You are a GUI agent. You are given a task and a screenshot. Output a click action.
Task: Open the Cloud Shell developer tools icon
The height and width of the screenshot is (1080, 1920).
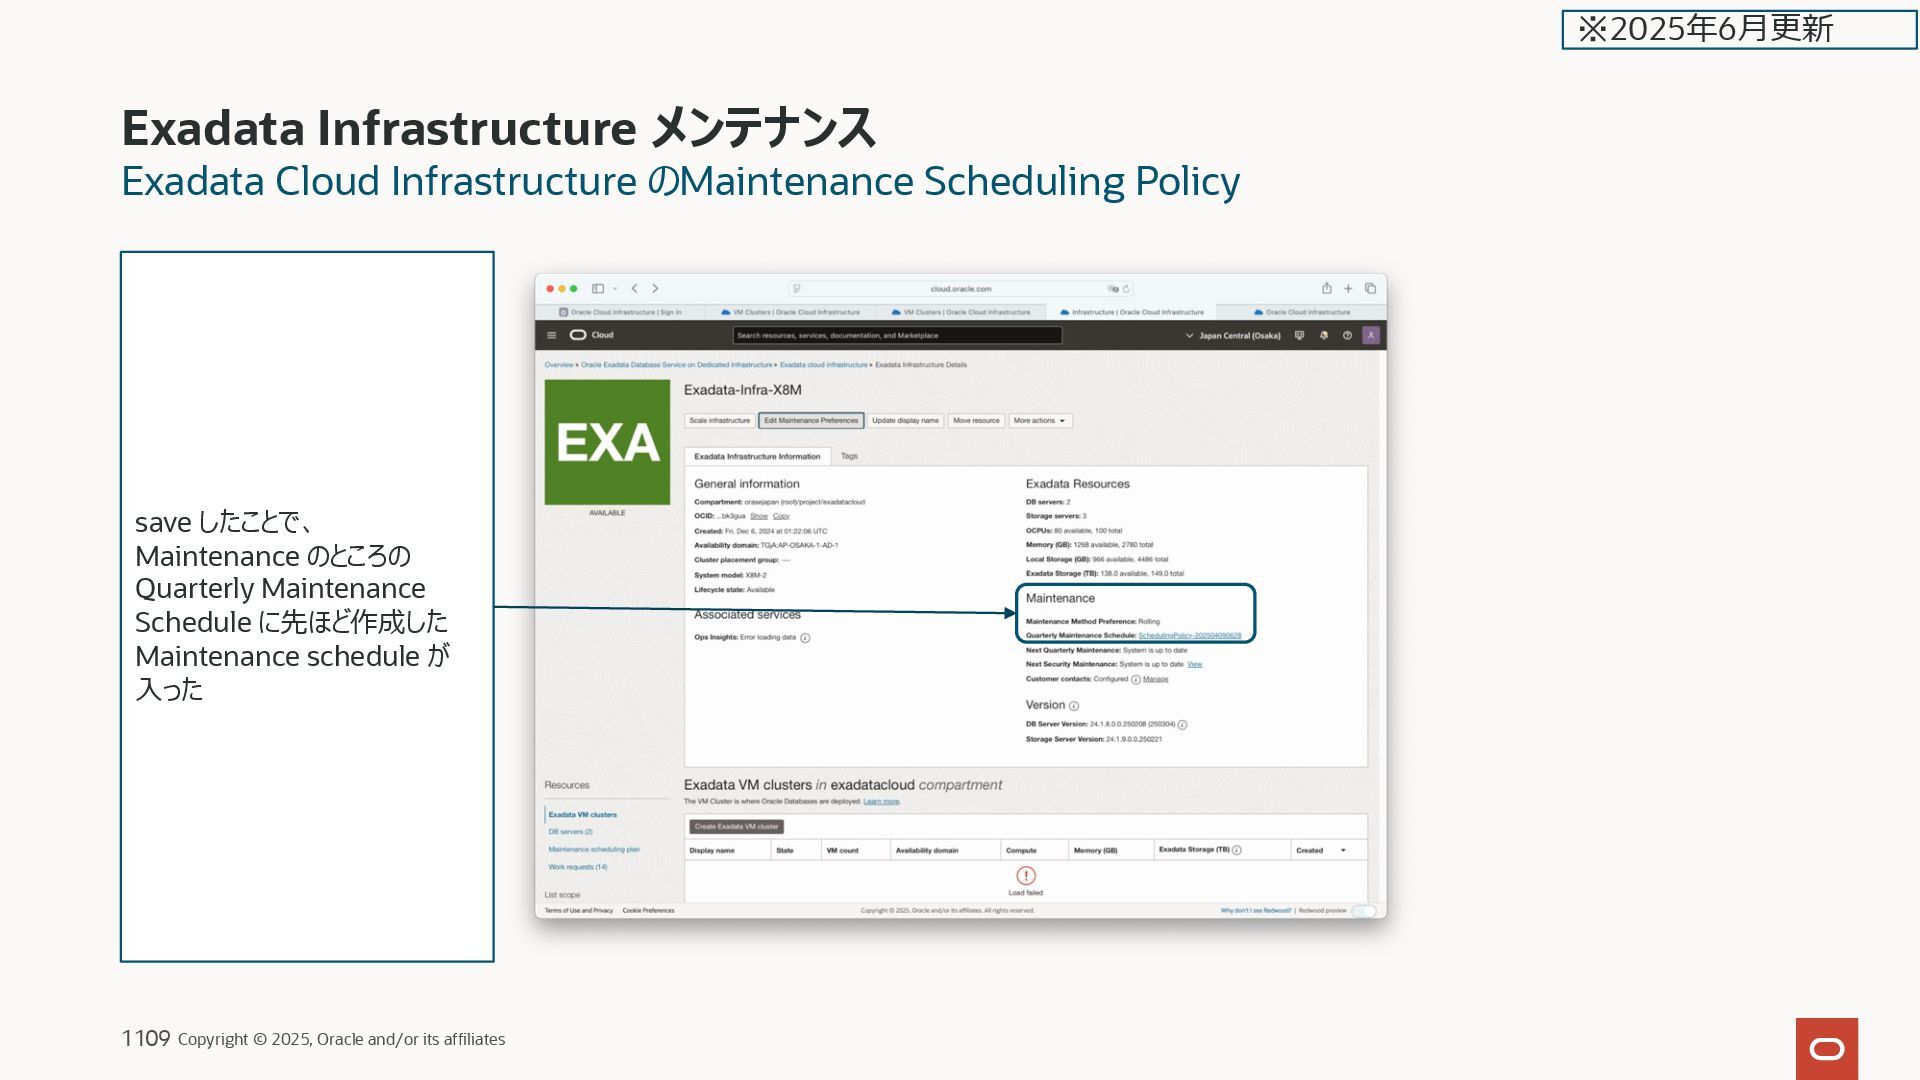(1299, 336)
